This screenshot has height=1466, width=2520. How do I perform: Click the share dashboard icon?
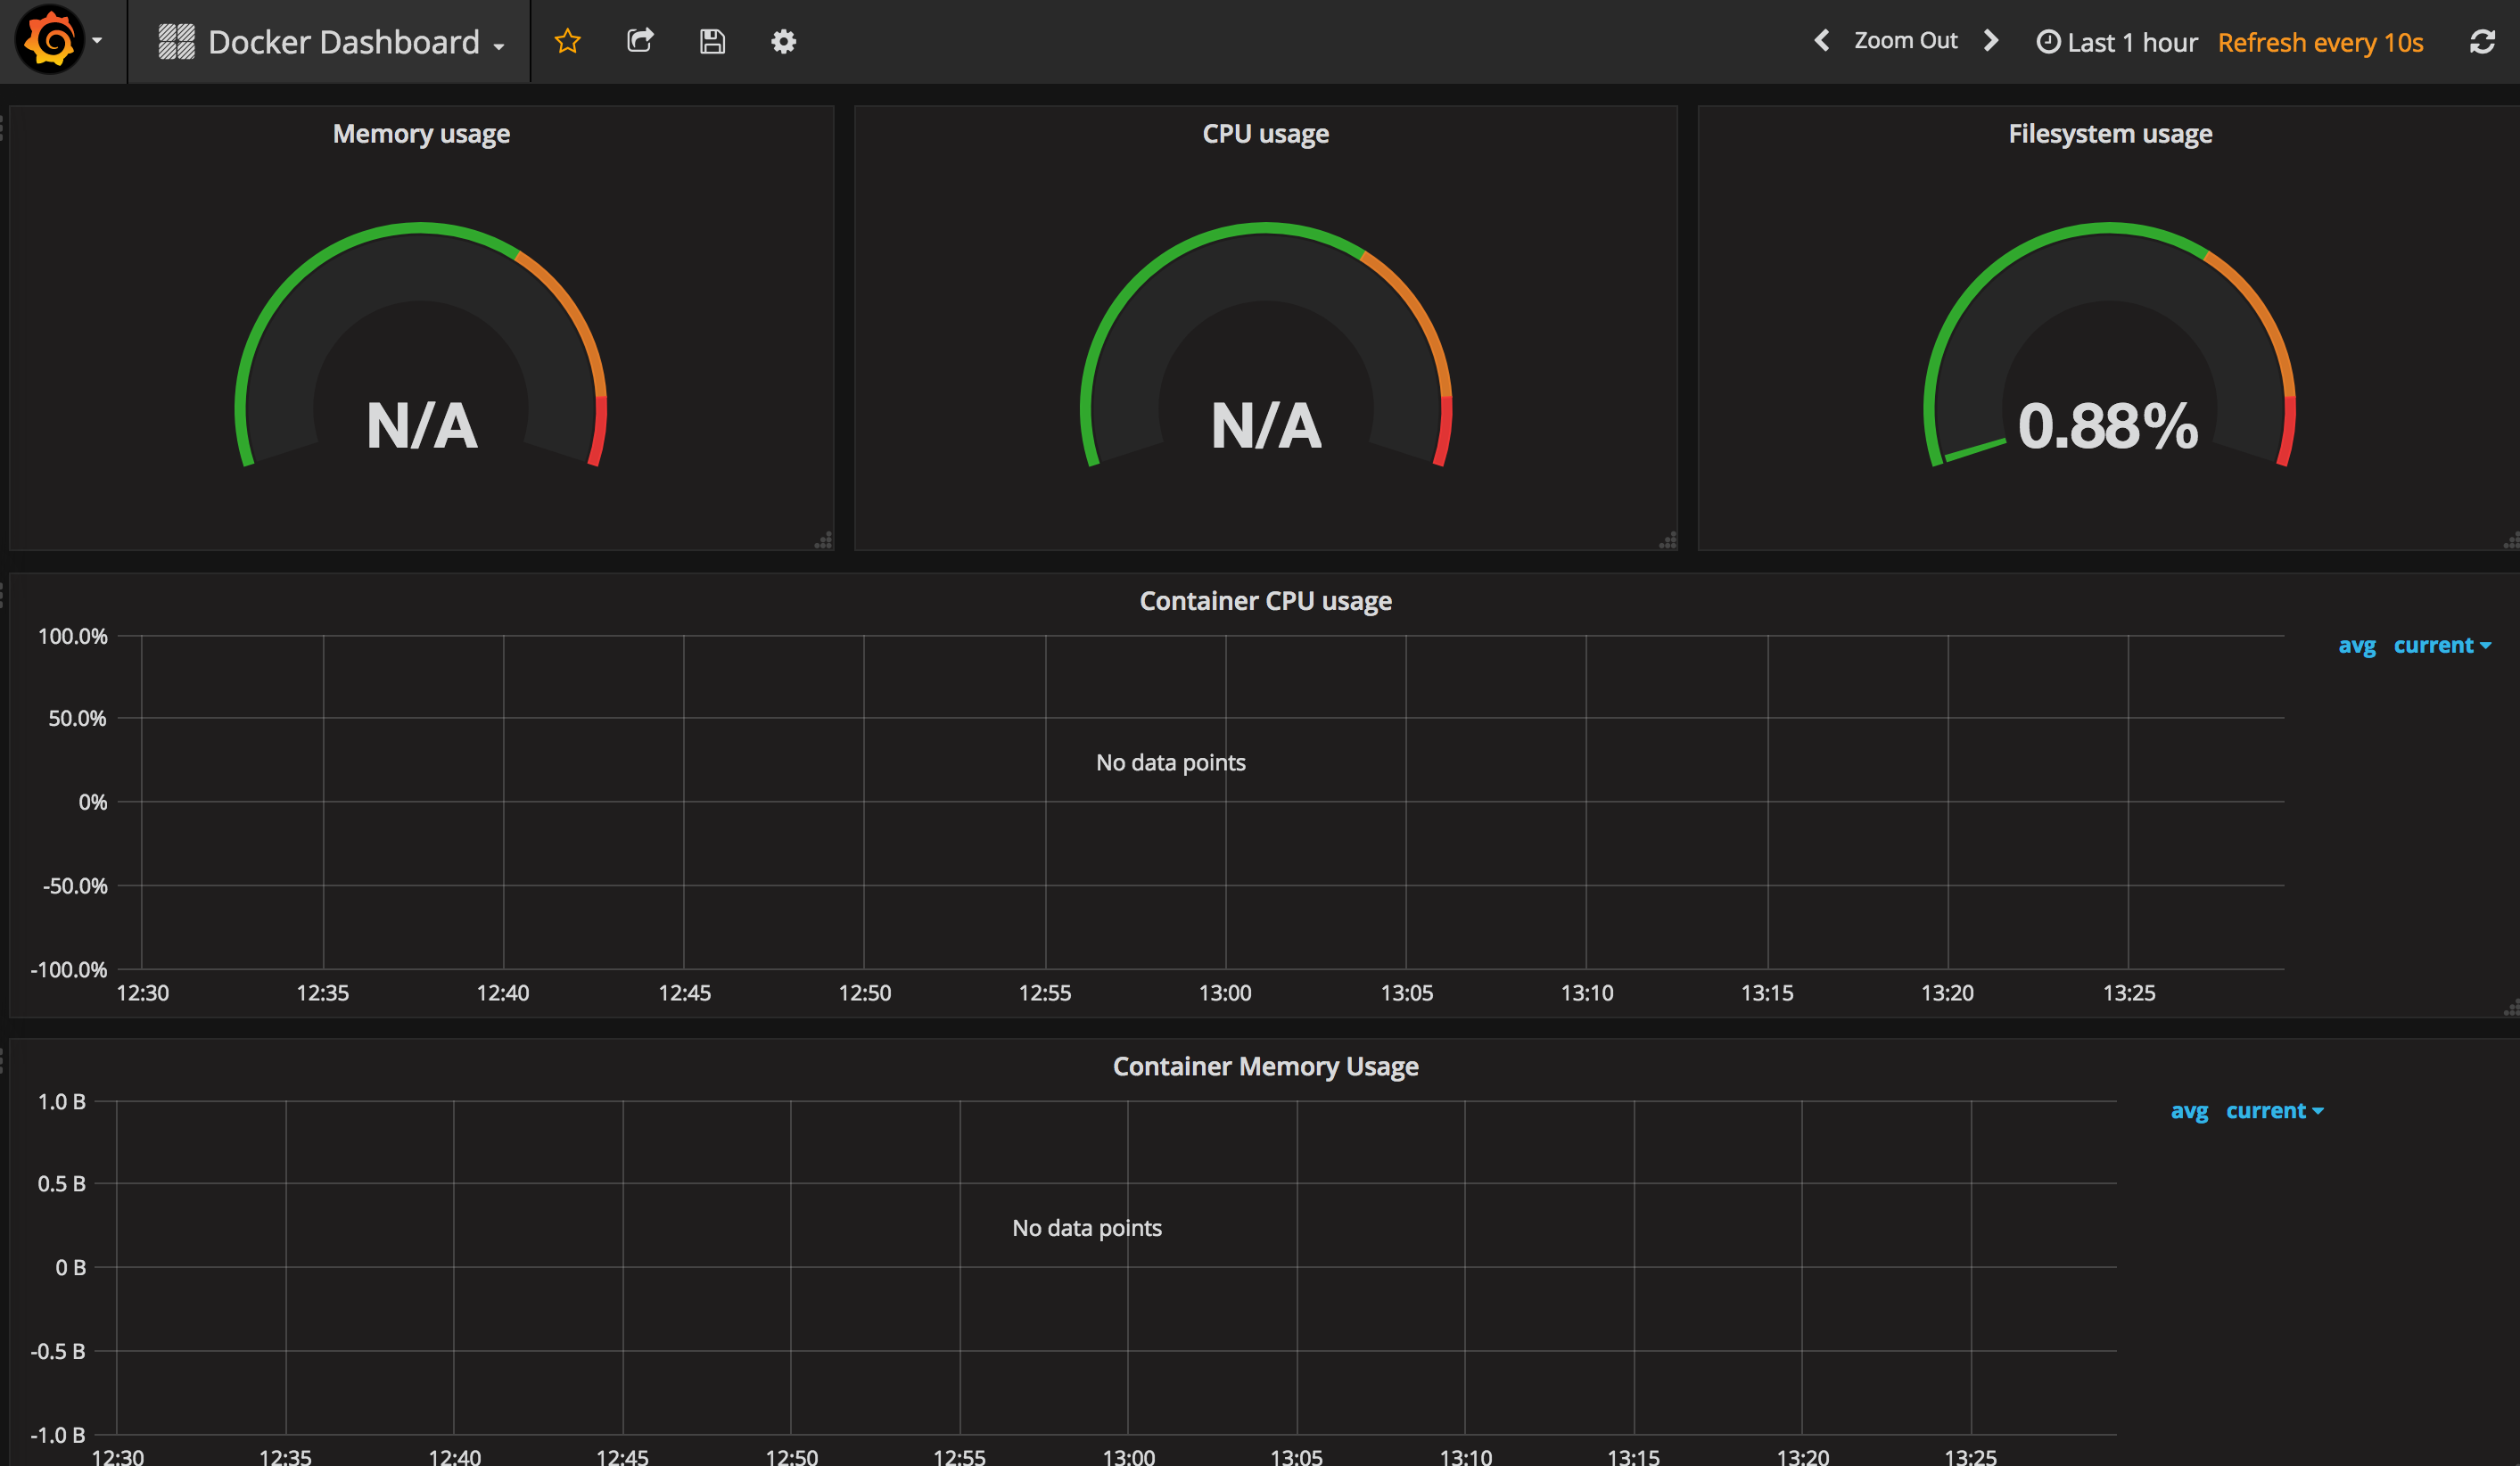(640, 41)
